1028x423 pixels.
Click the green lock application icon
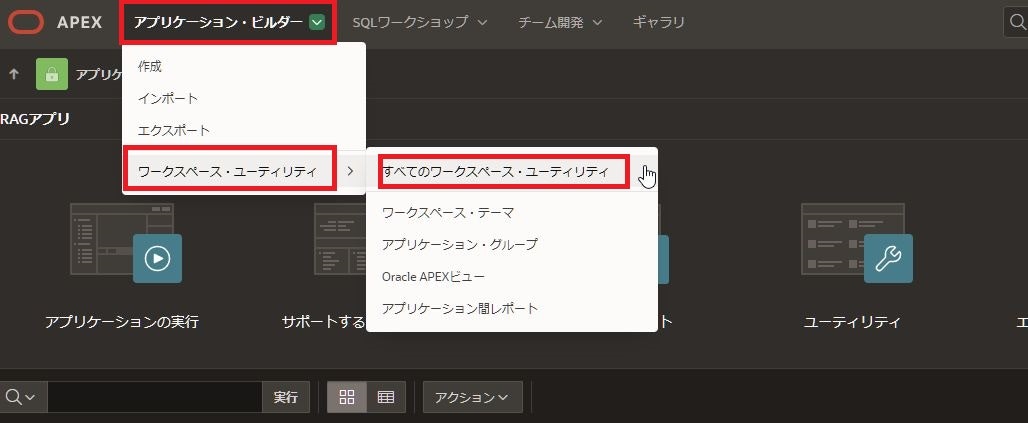pyautogui.click(x=52, y=74)
